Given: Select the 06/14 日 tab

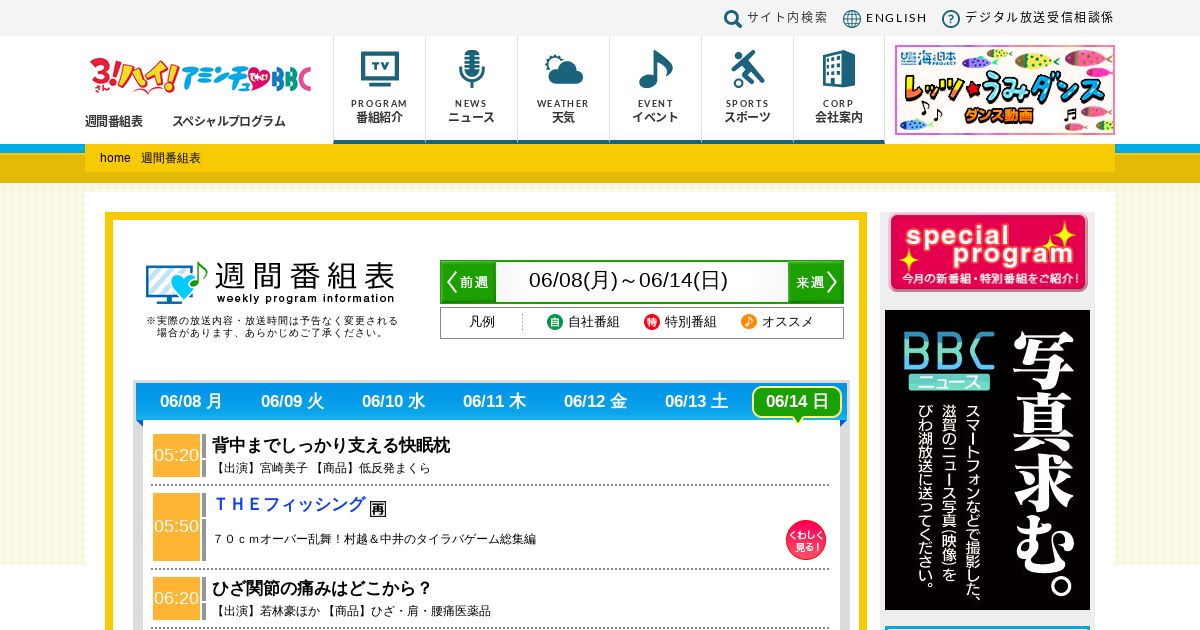Looking at the screenshot, I should (x=797, y=402).
